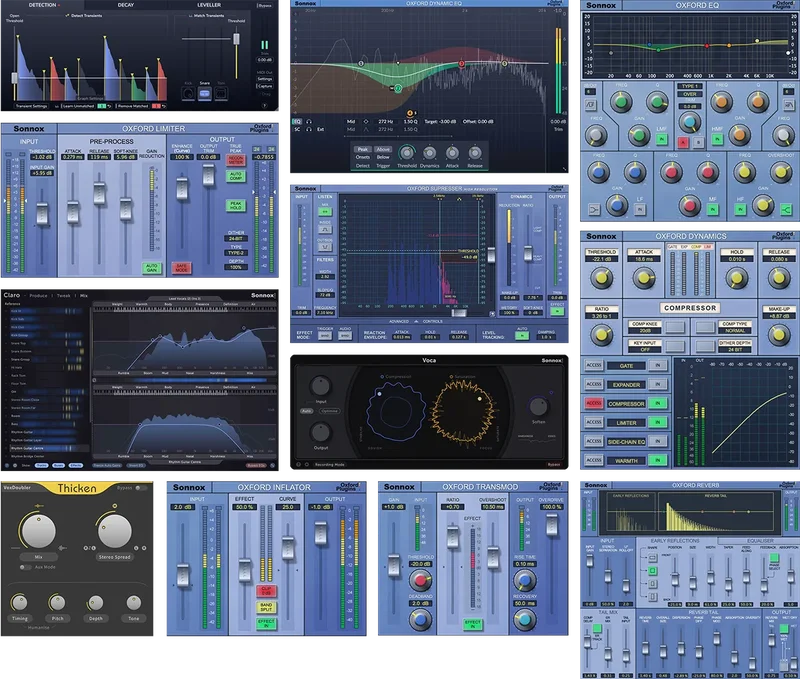
Task: Open Comp Type Normal selector in Oxford Dynamics
Action: pyautogui.click(x=735, y=331)
